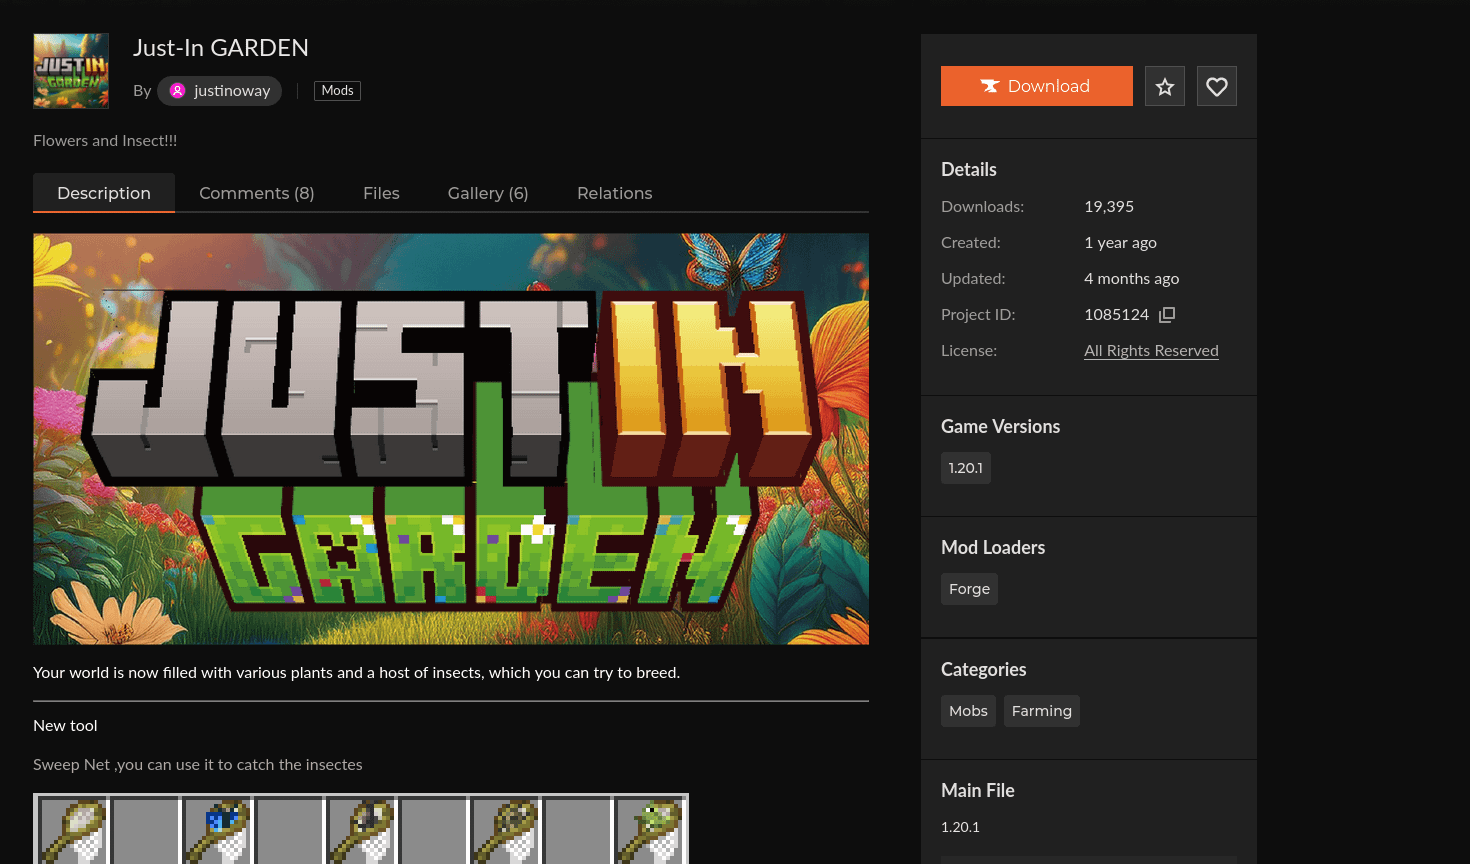Screen dimensions: 1470x864
Task: Click the dark insect sweep net icon
Action: coord(362,830)
